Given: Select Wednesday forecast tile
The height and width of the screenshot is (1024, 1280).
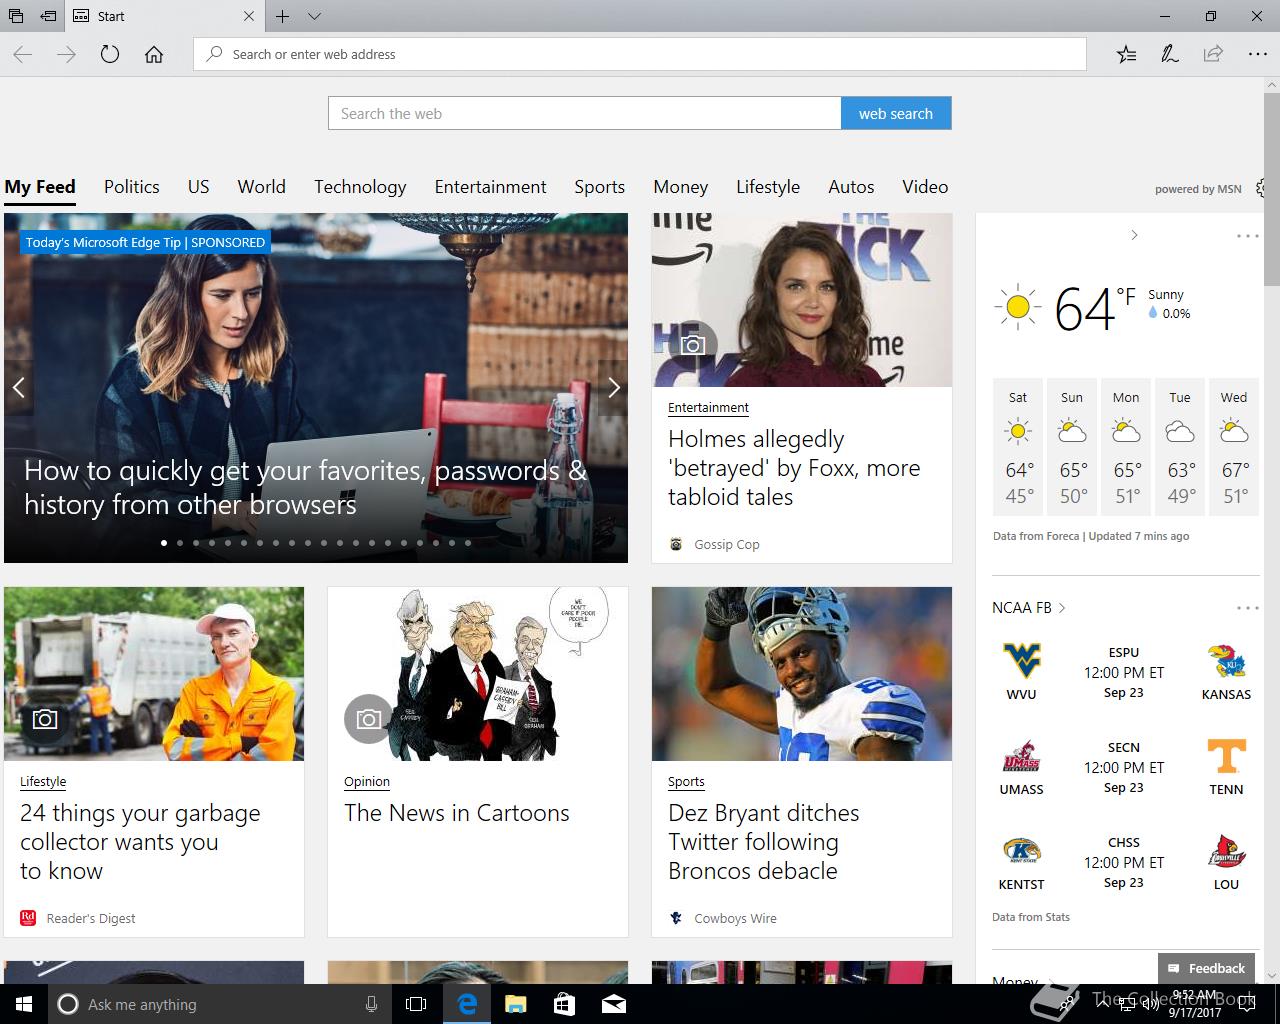Looking at the screenshot, I should point(1234,447).
